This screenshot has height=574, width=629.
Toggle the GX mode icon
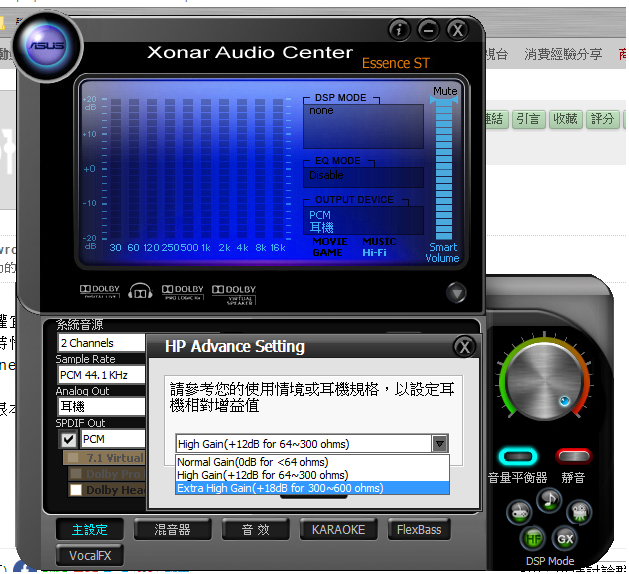pyautogui.click(x=565, y=539)
